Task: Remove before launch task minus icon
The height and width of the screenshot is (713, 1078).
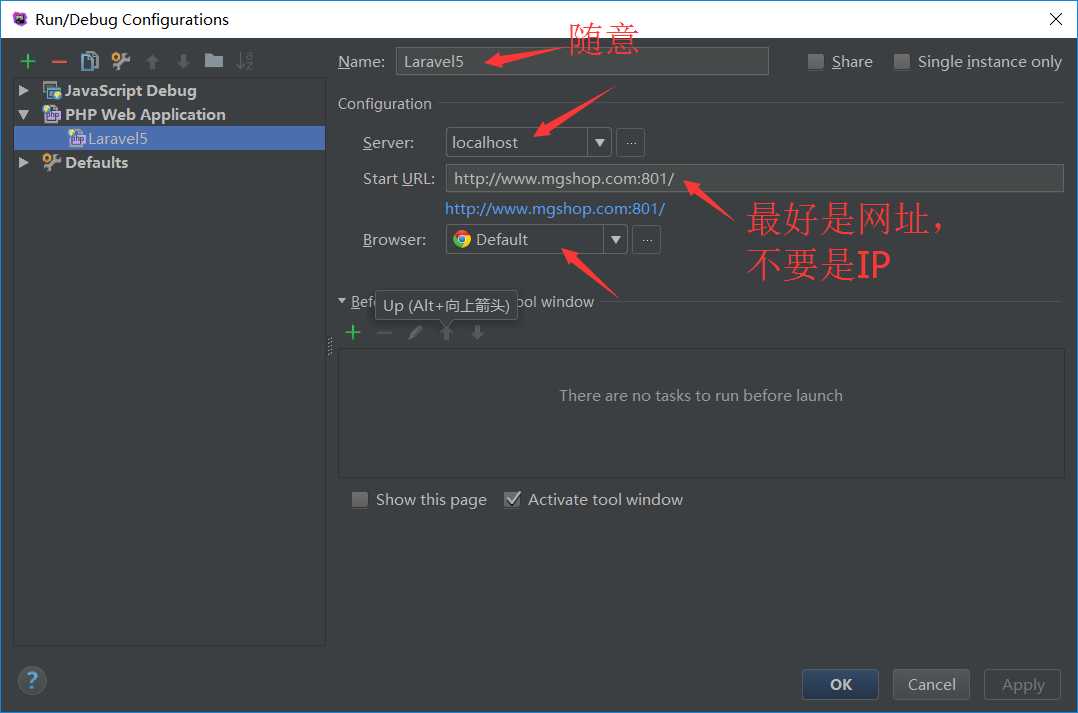Action: 384,333
